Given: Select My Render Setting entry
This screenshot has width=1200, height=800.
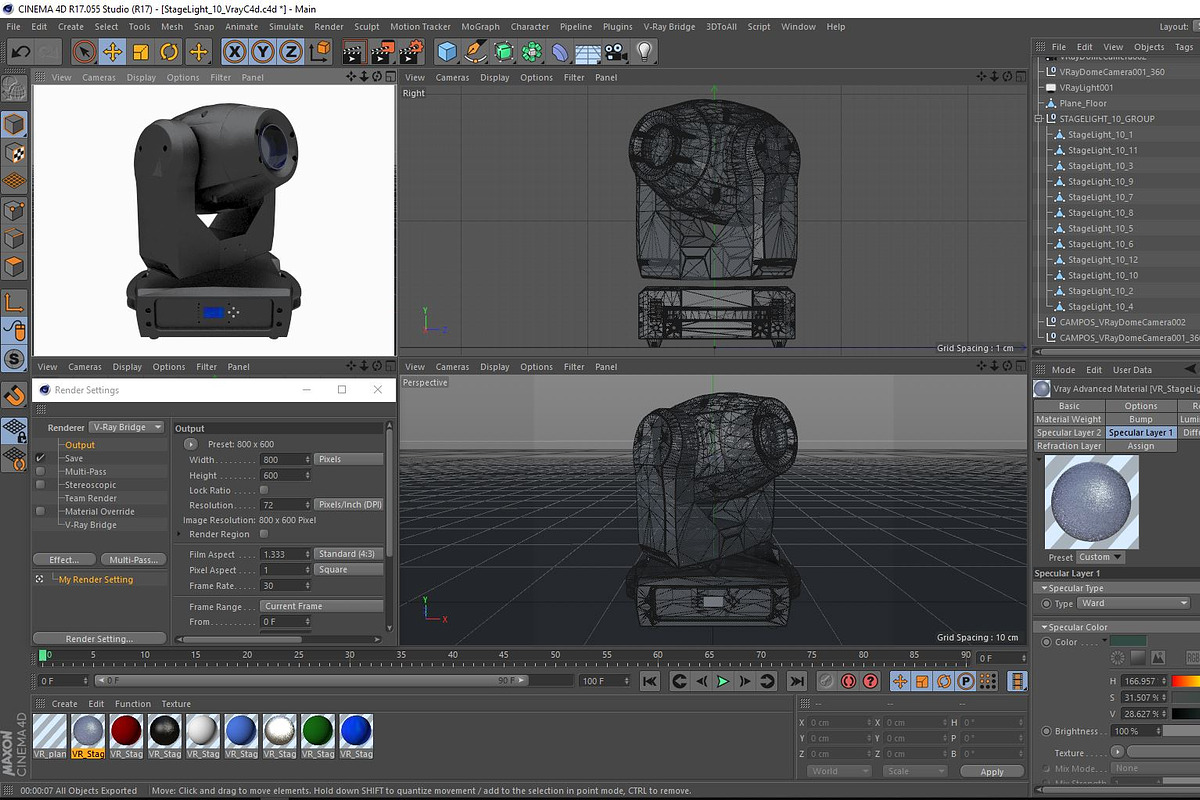Looking at the screenshot, I should coord(96,580).
